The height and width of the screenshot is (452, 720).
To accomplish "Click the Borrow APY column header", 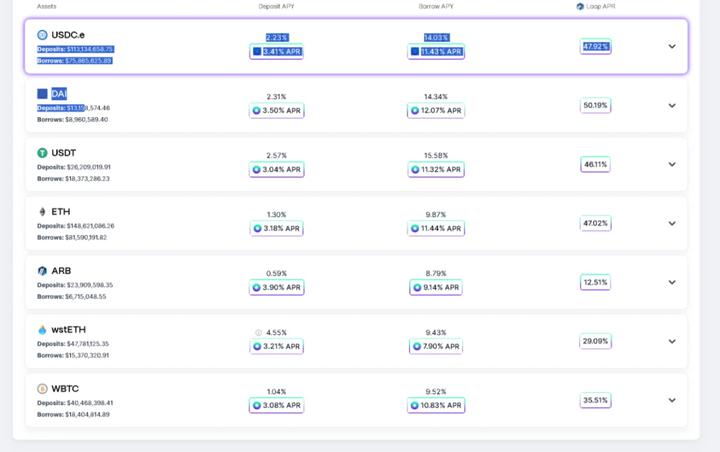I will coord(436,6).
